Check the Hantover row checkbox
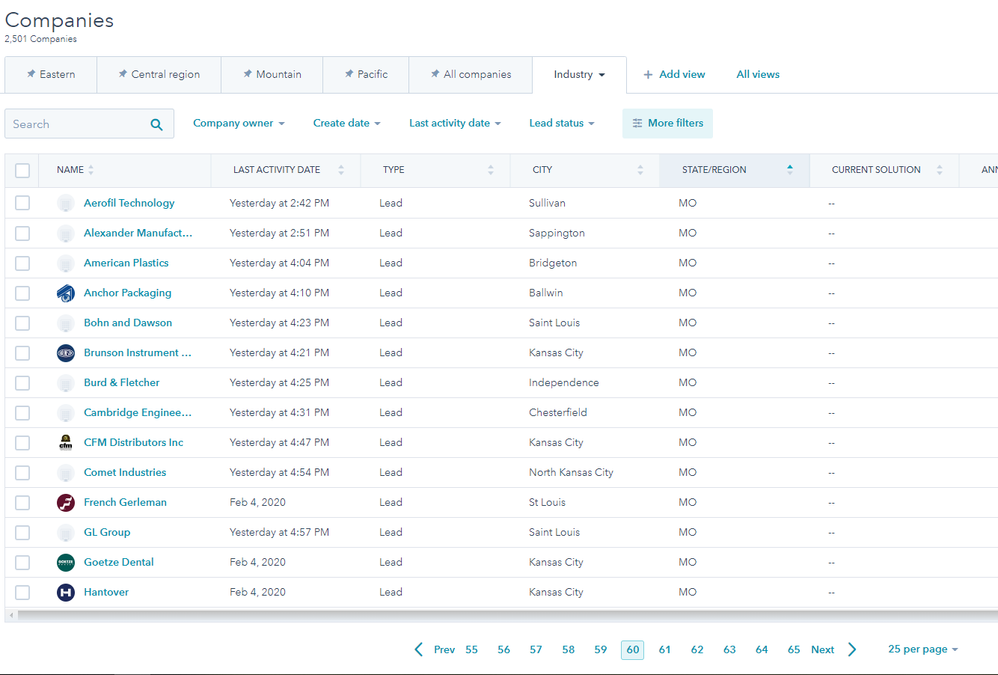Image resolution: width=998 pixels, height=675 pixels. point(22,592)
